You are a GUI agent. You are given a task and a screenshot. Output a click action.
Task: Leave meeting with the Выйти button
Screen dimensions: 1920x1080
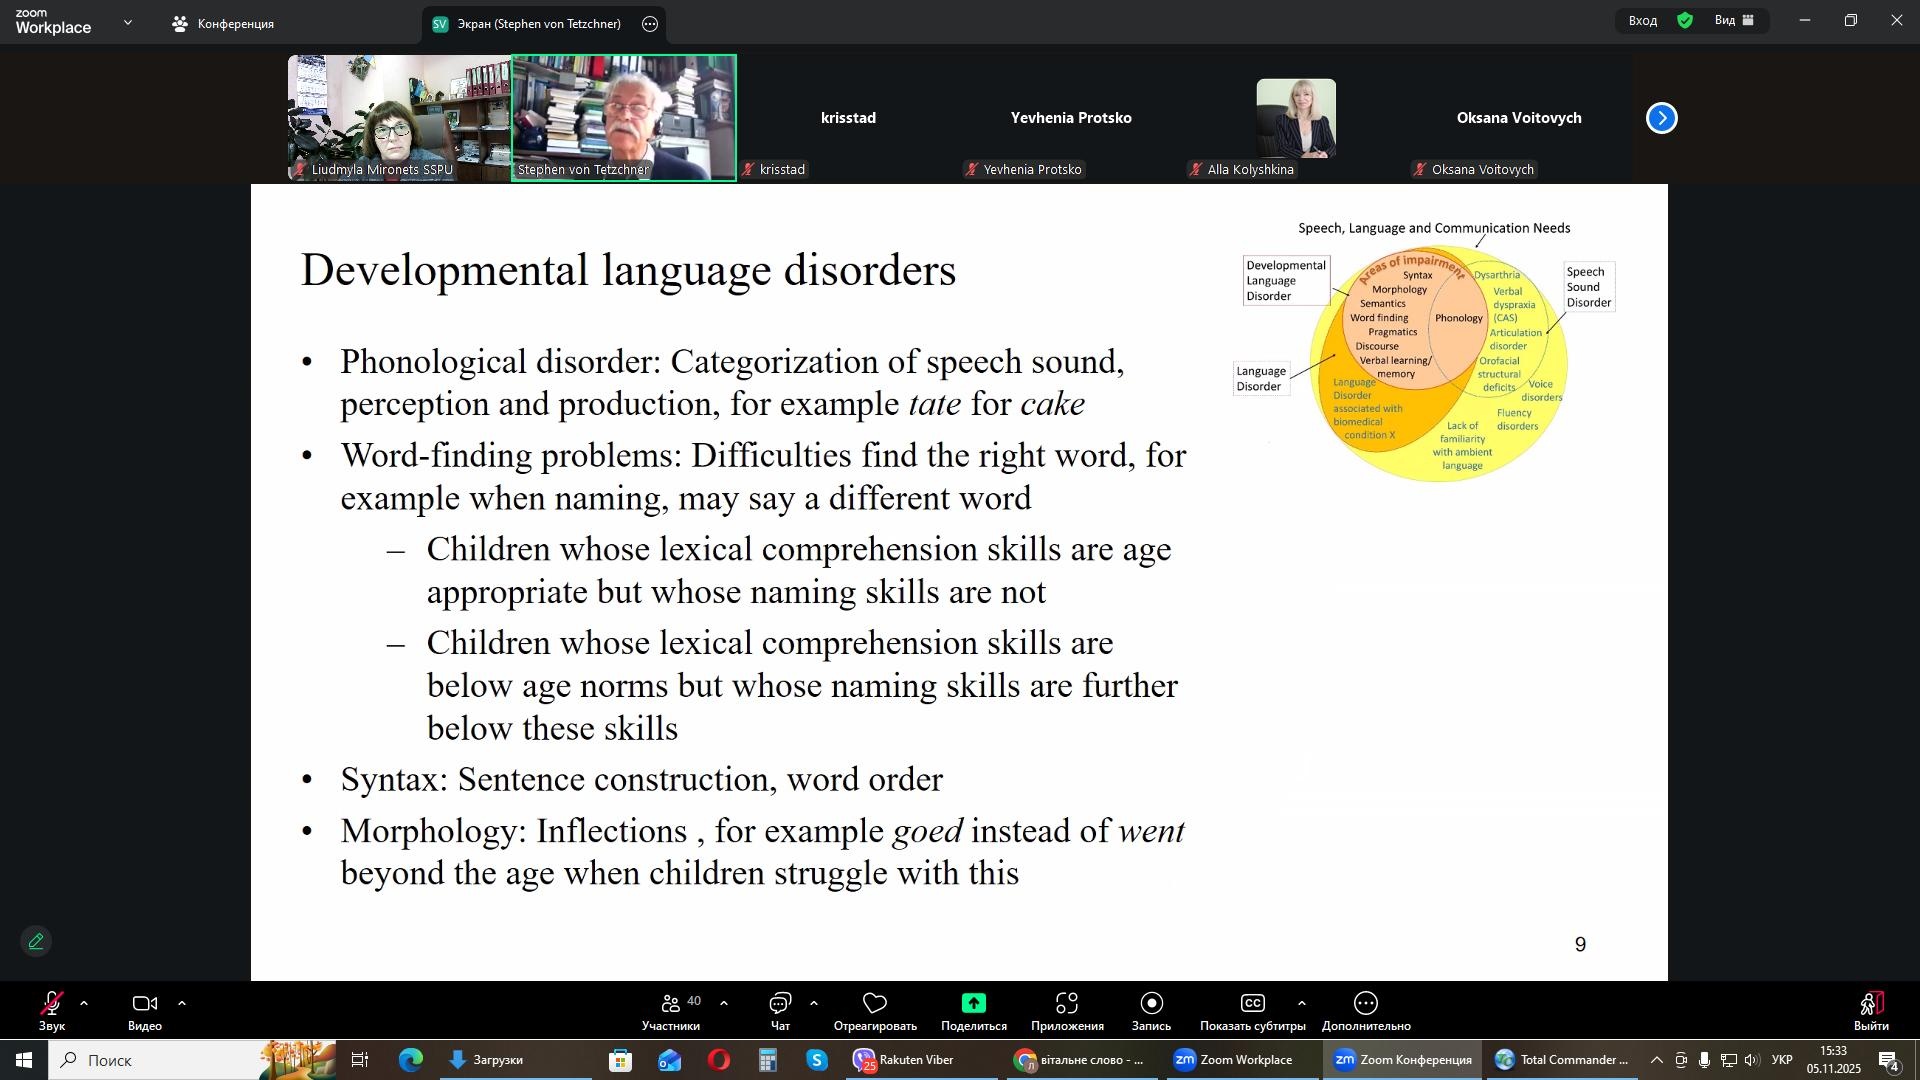pyautogui.click(x=1871, y=1010)
